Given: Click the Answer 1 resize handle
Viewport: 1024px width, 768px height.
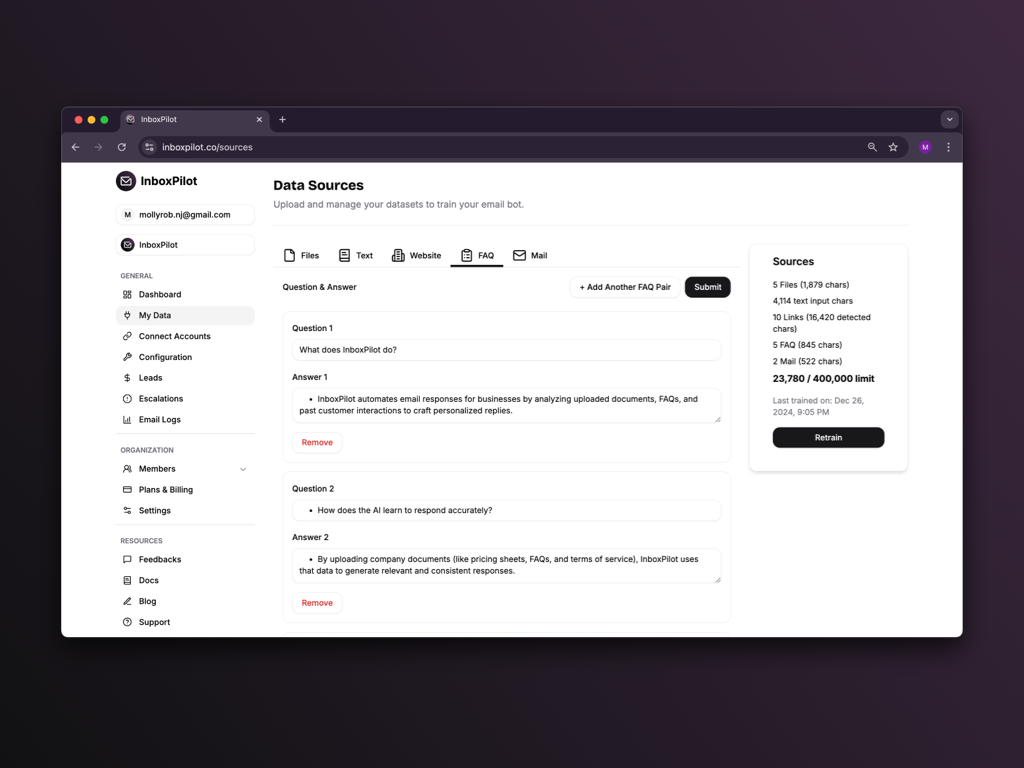Looking at the screenshot, I should [718, 419].
